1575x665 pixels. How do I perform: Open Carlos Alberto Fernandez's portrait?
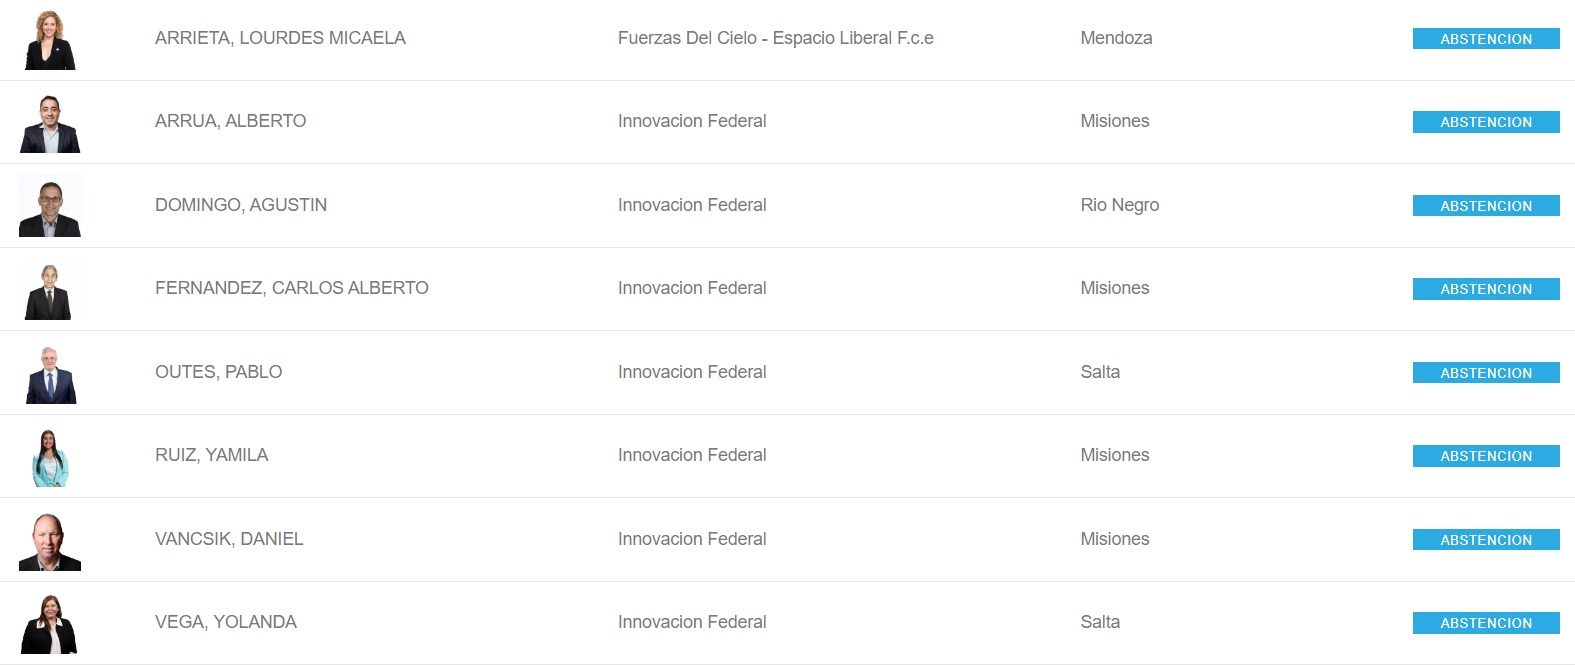point(50,289)
